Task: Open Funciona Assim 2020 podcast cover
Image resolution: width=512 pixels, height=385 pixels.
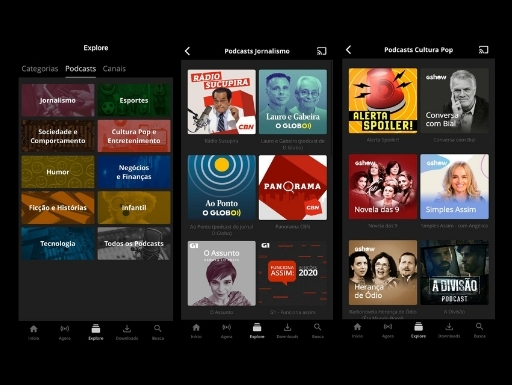Action: point(293,273)
